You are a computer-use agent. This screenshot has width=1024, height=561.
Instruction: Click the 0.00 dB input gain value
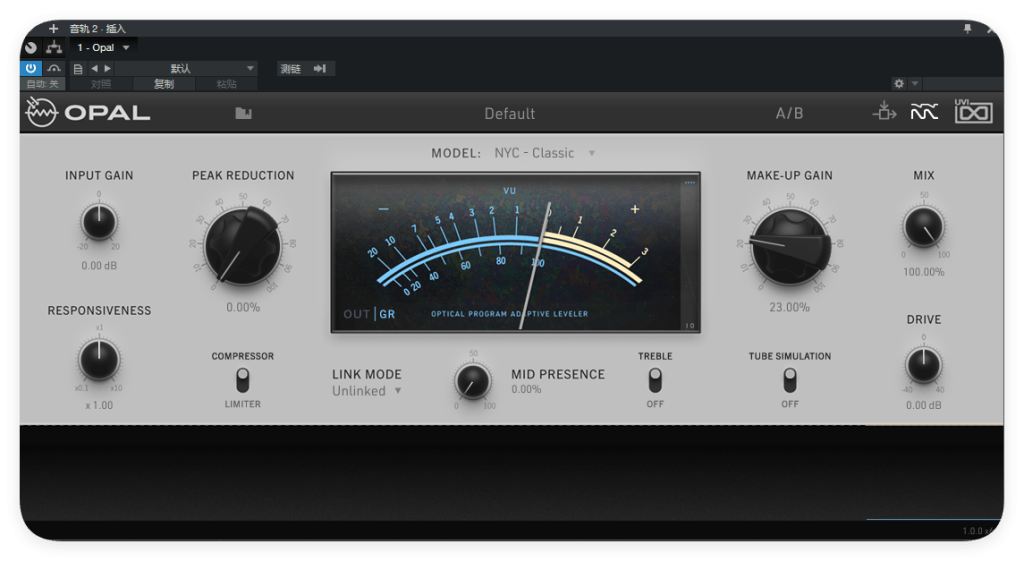click(x=99, y=266)
